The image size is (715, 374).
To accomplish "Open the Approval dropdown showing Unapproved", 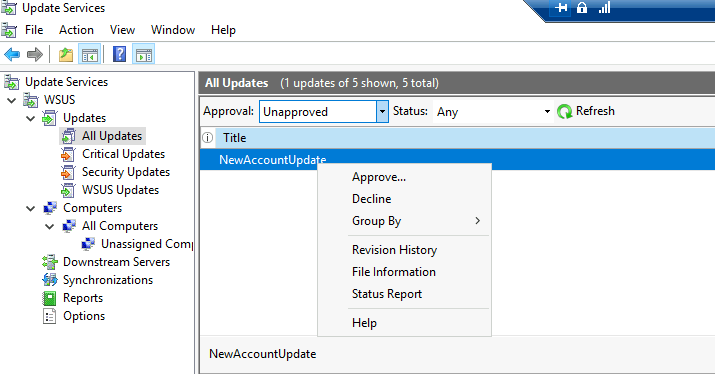I will [x=324, y=112].
